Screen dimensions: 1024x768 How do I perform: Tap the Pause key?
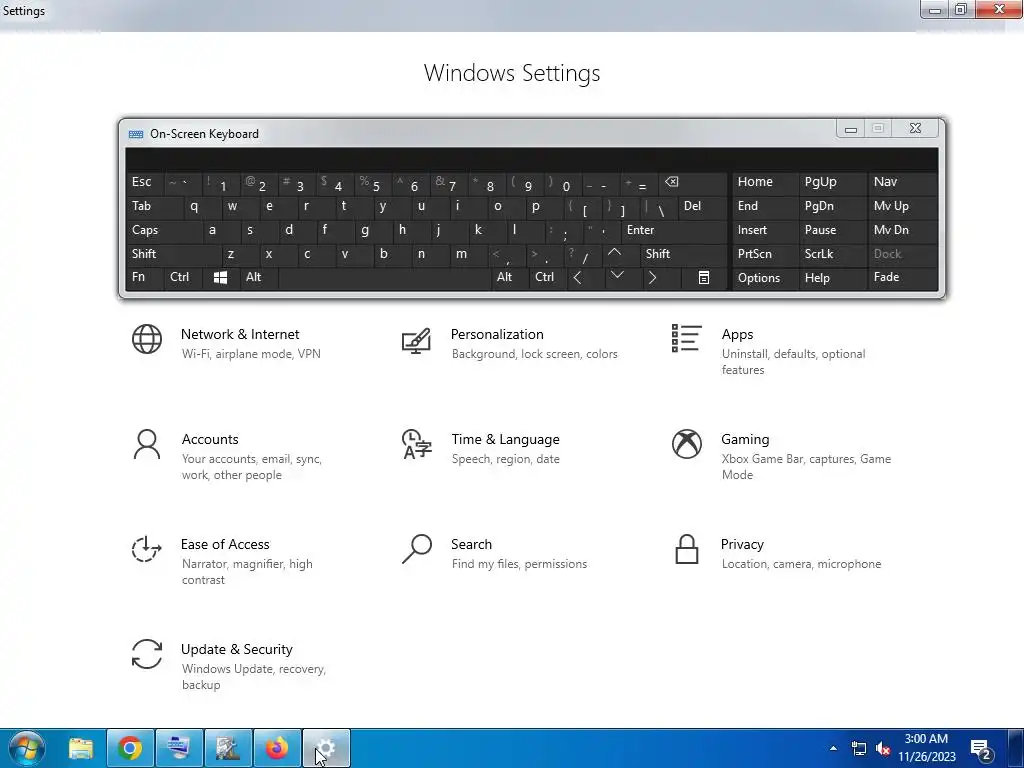point(833,230)
